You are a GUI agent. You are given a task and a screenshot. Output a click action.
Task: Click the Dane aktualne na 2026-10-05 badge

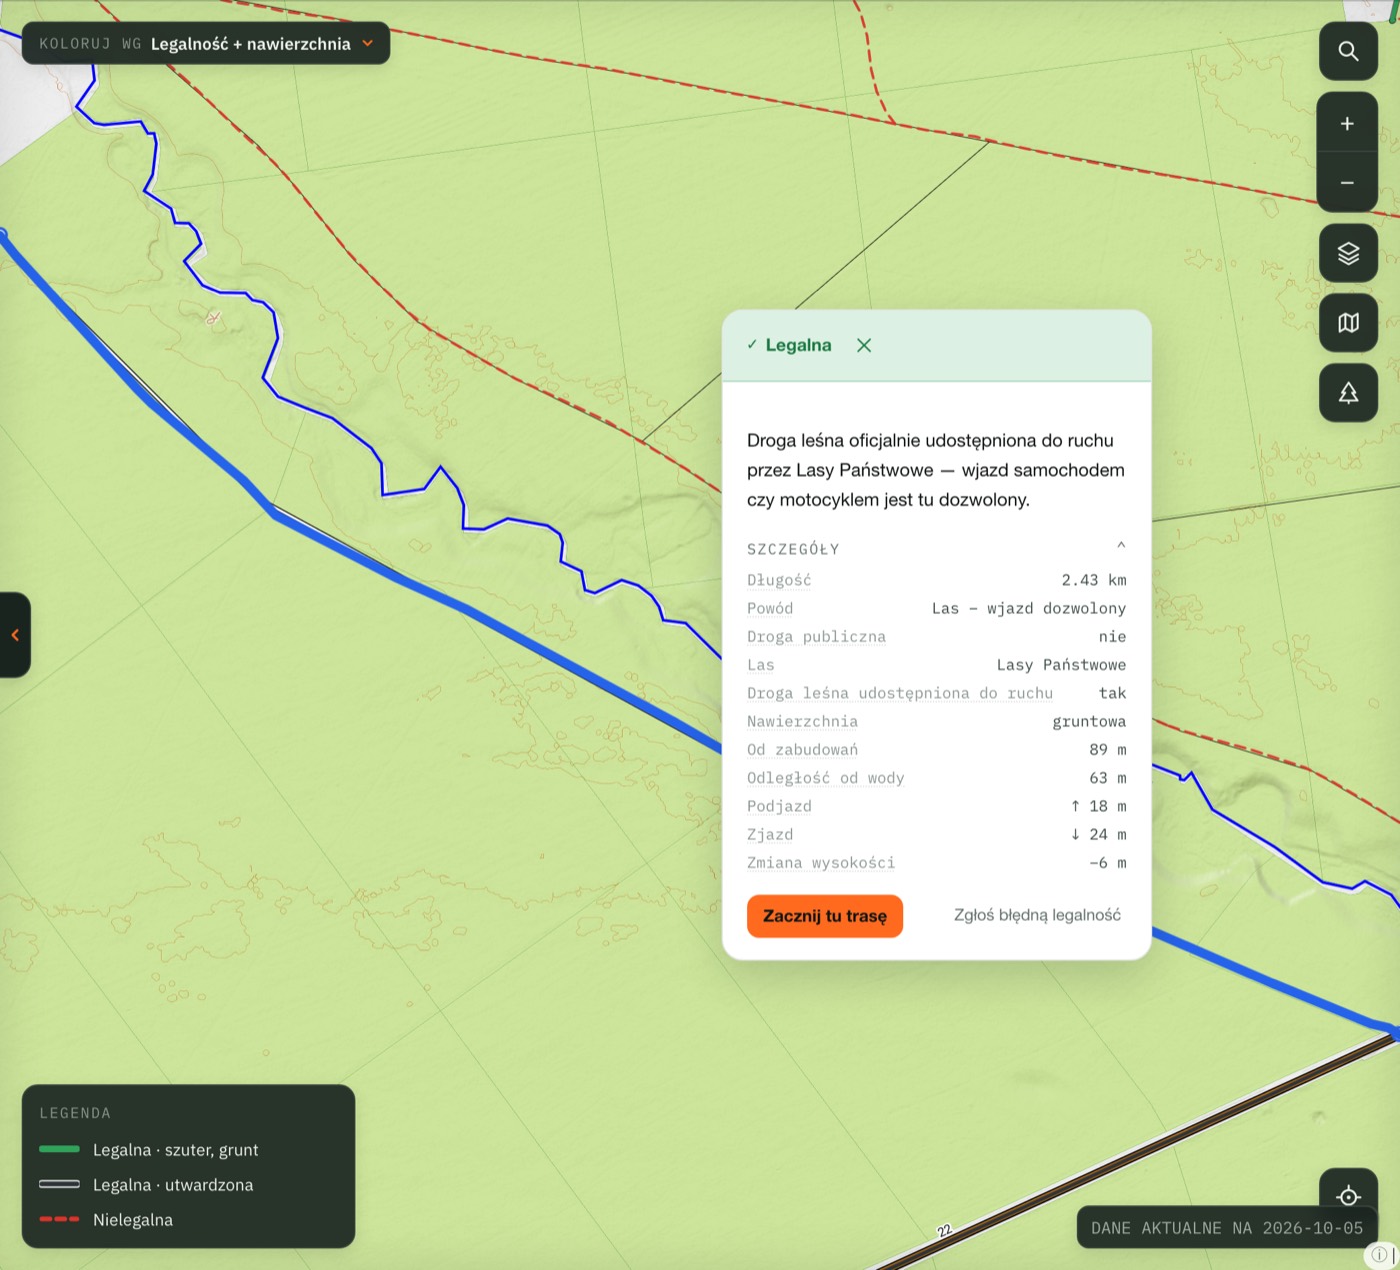coord(1227,1228)
